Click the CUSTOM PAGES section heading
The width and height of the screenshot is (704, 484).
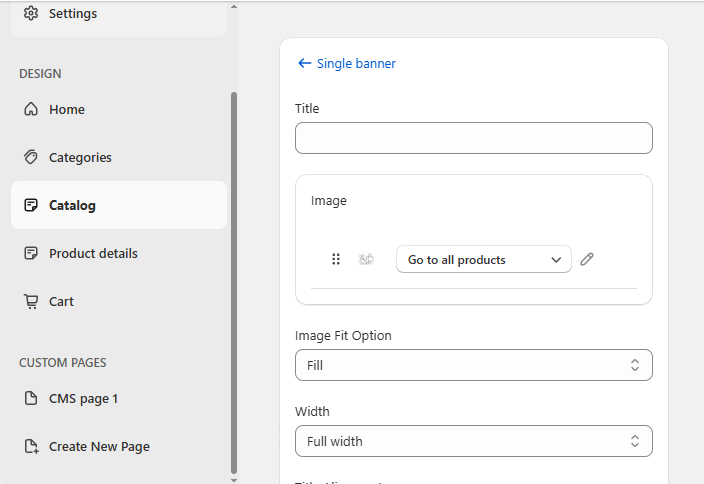(63, 363)
